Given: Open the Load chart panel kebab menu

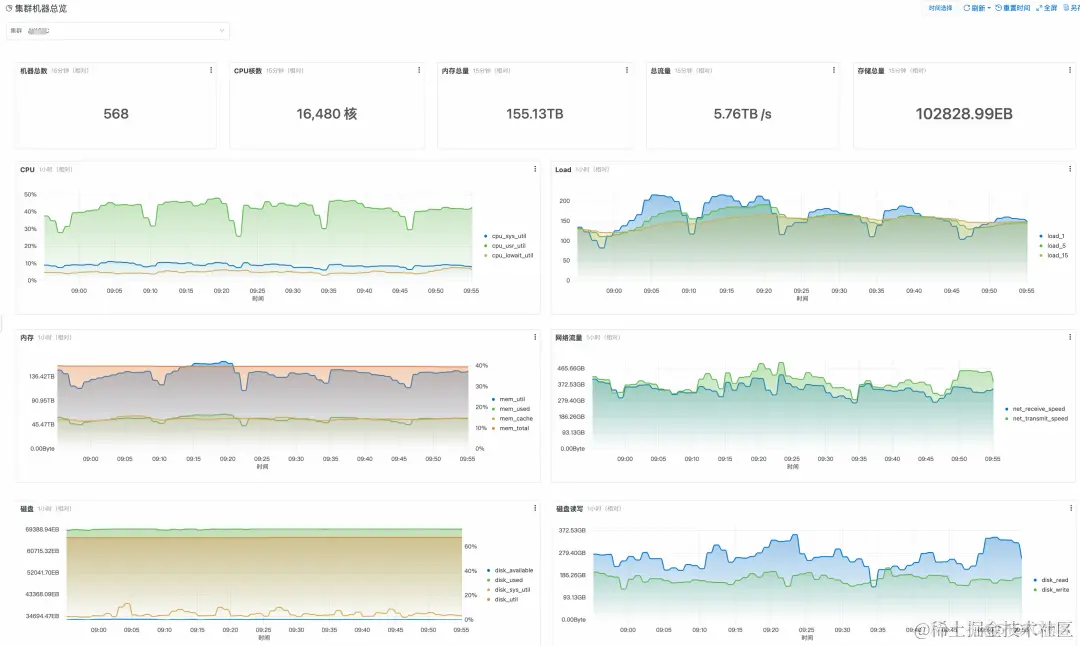Looking at the screenshot, I should click(x=1070, y=169).
